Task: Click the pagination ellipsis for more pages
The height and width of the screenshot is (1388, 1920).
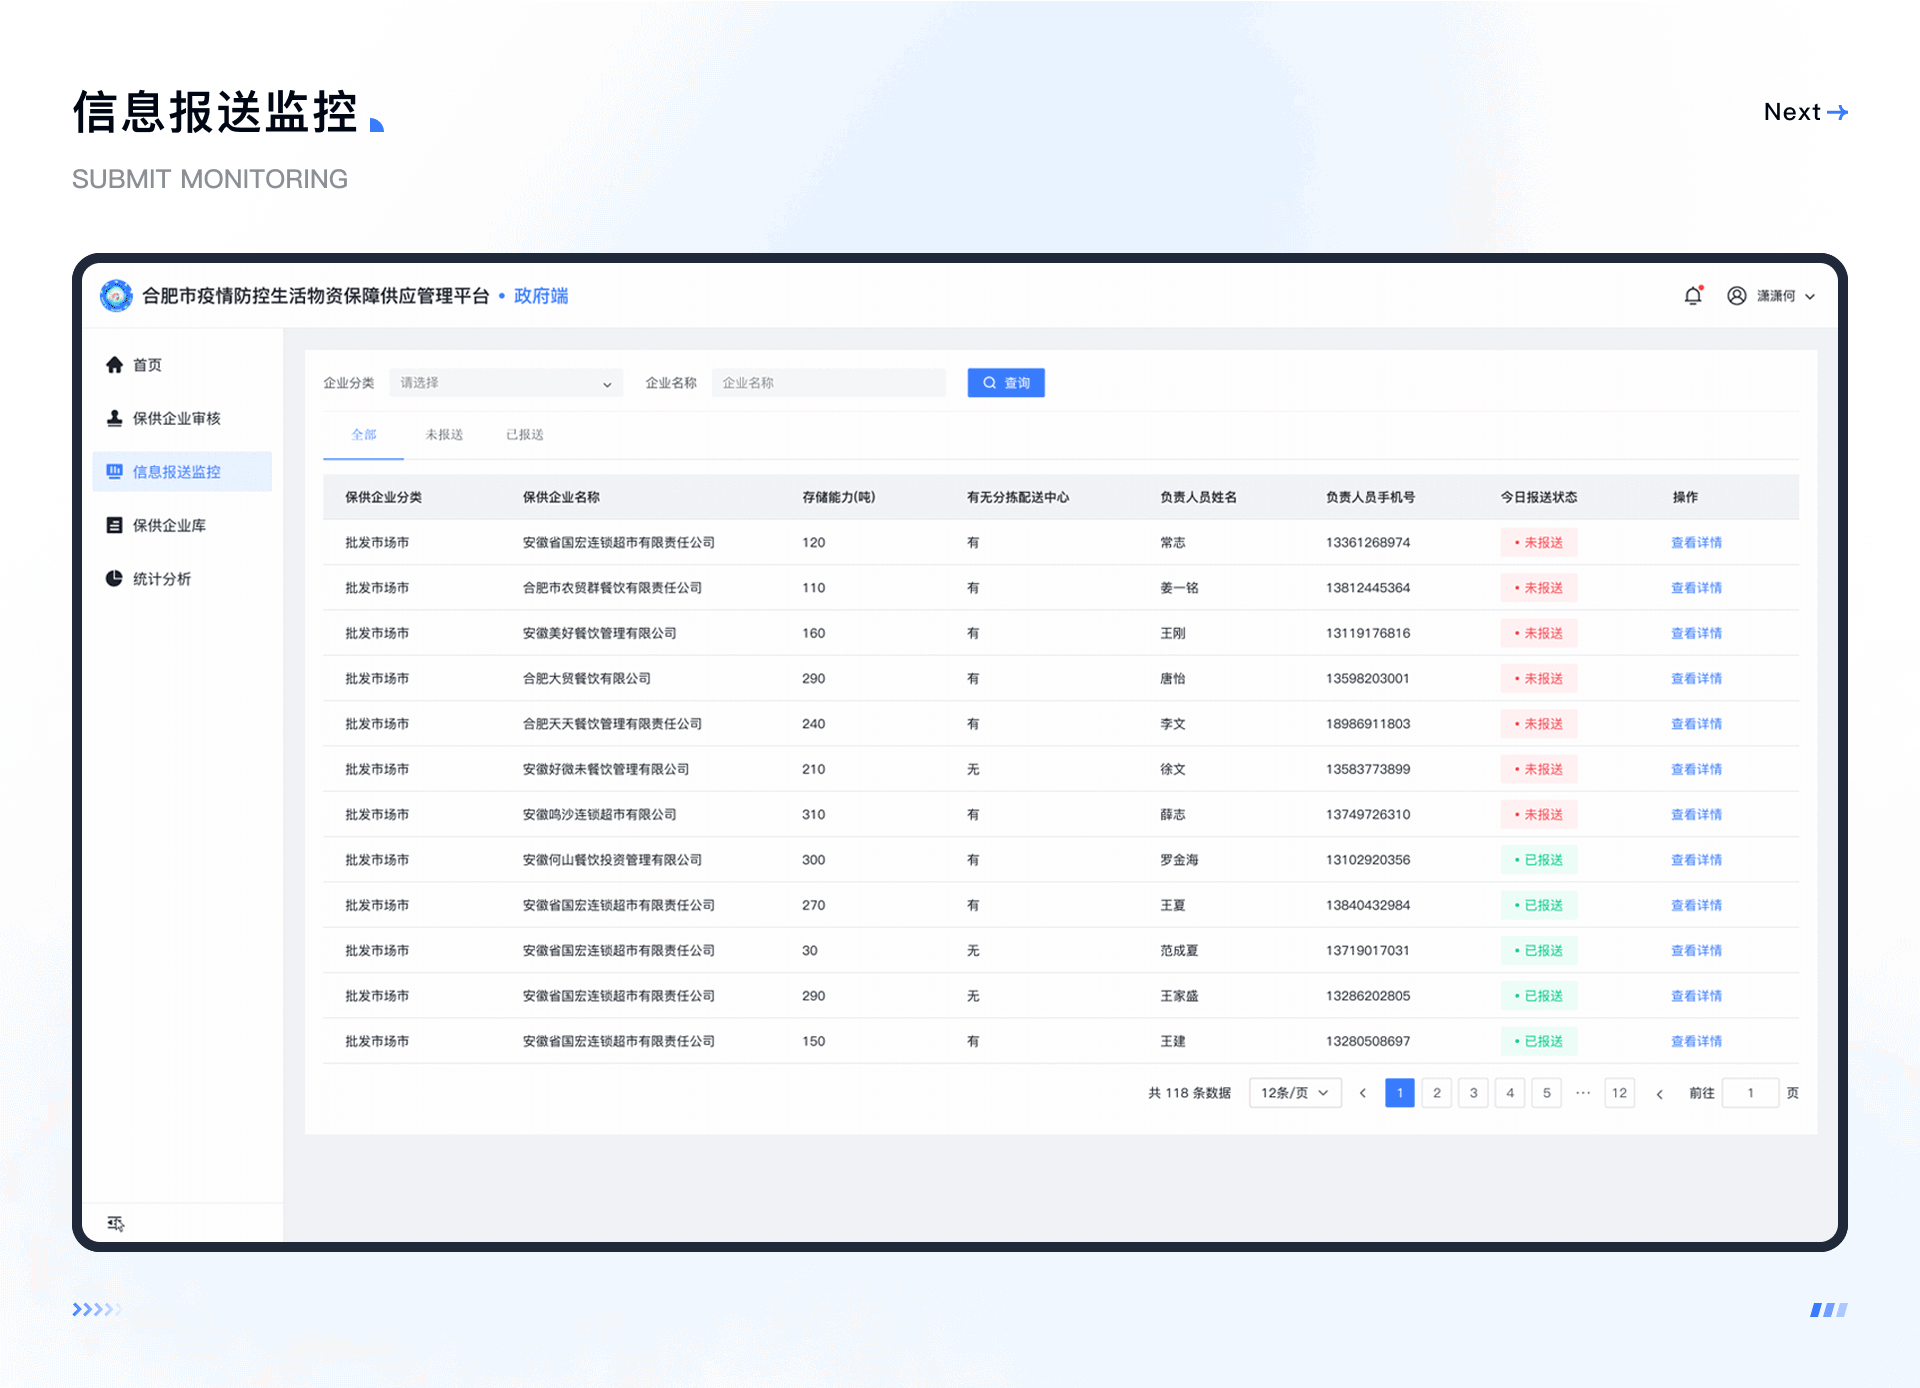Action: point(1583,1093)
